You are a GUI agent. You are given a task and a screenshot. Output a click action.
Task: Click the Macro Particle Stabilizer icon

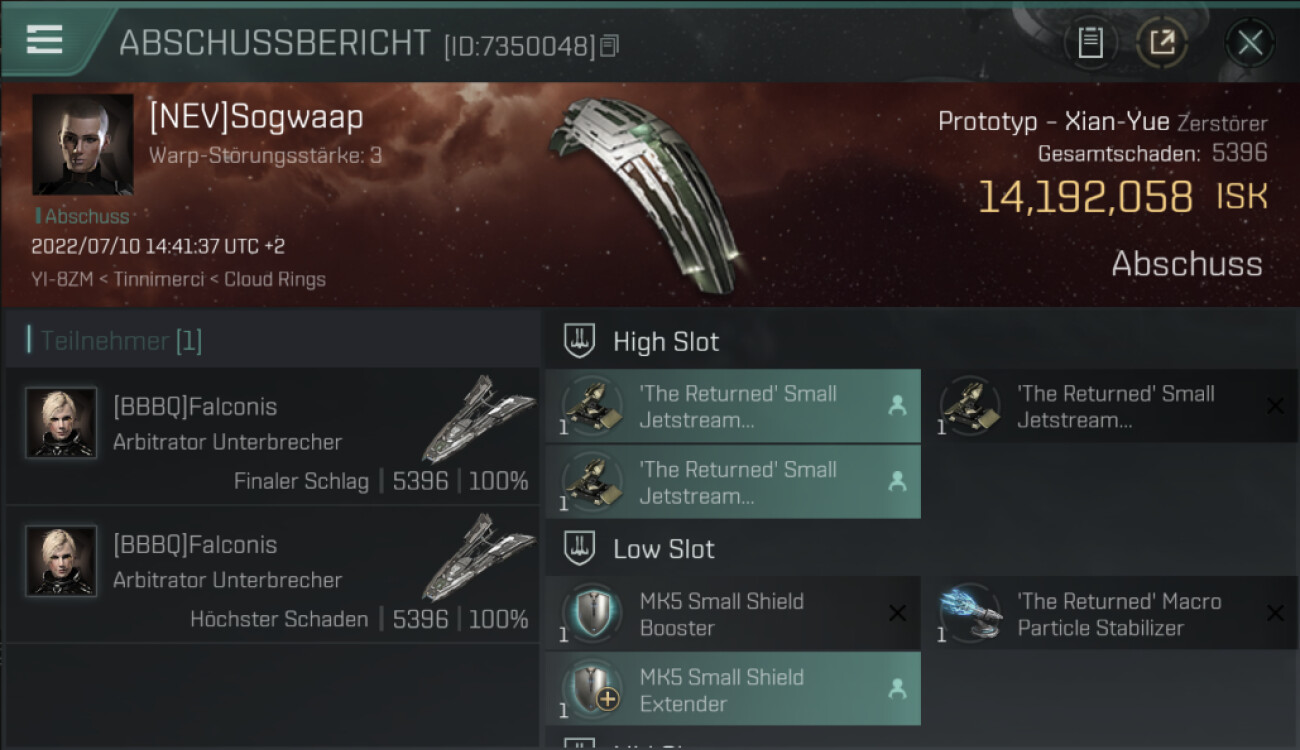pyautogui.click(x=969, y=613)
